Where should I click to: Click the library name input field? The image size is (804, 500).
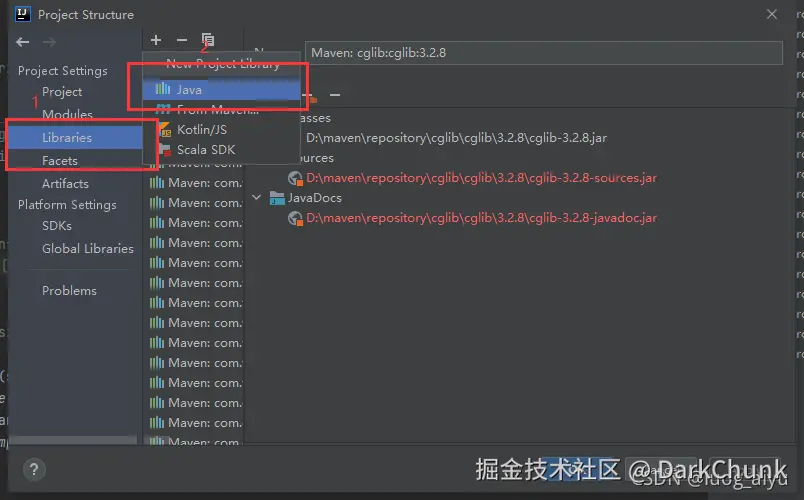544,53
